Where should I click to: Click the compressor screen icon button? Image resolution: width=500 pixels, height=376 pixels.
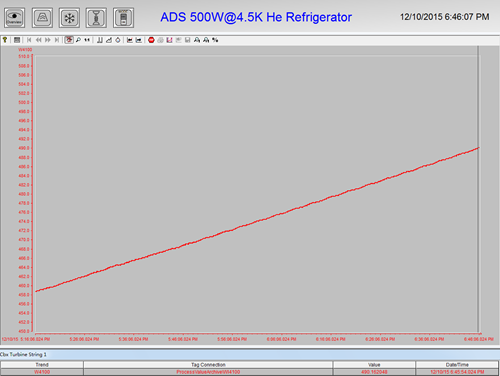coord(42,18)
